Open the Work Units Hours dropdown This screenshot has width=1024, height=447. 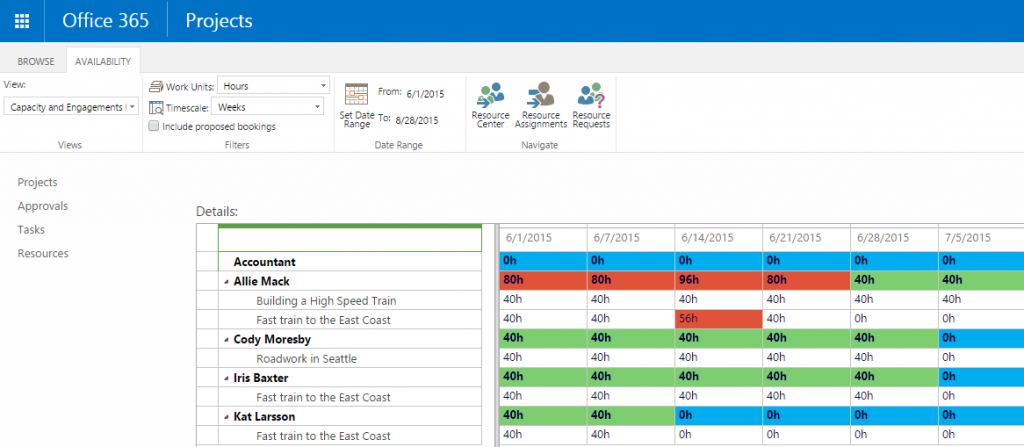pos(273,86)
